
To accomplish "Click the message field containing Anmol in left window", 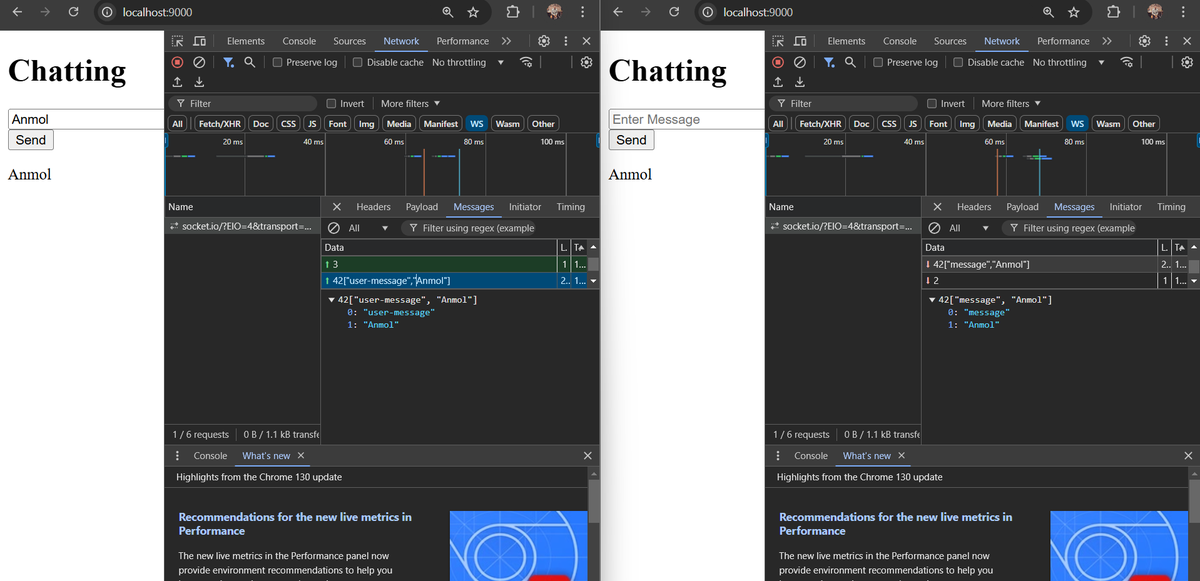I will [x=86, y=119].
